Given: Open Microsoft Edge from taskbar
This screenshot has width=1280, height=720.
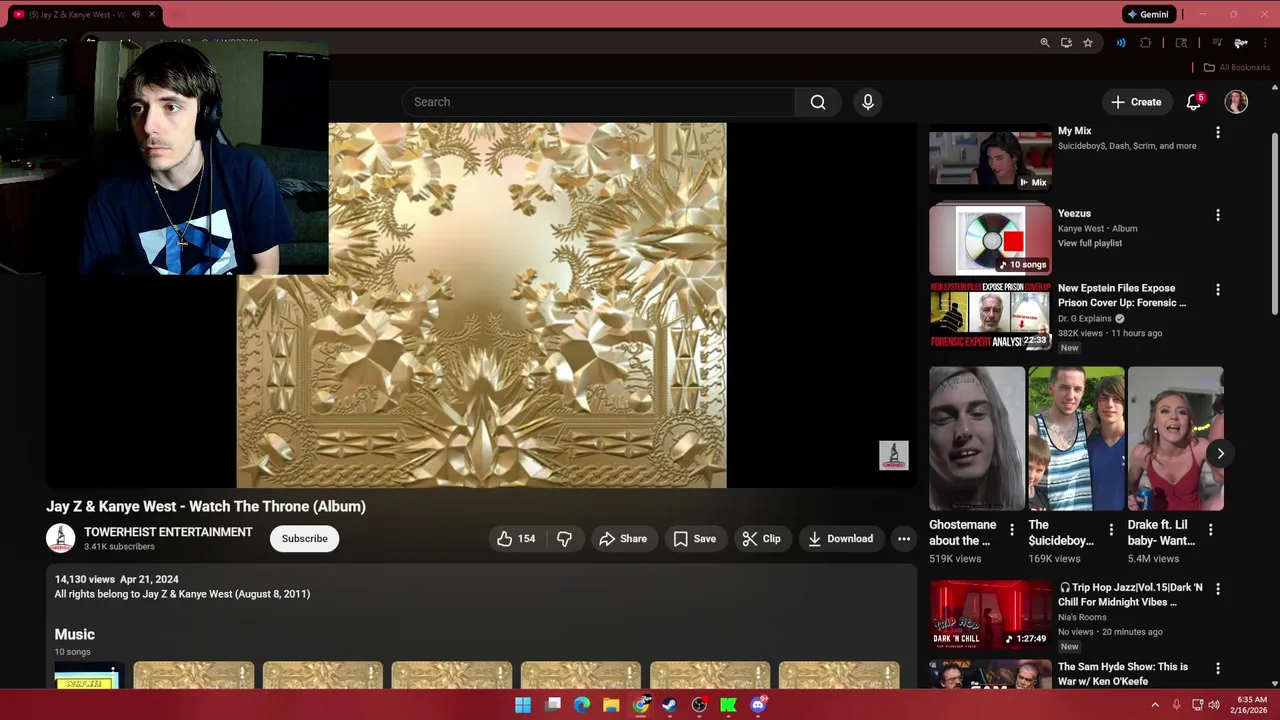Looking at the screenshot, I should pos(581,705).
